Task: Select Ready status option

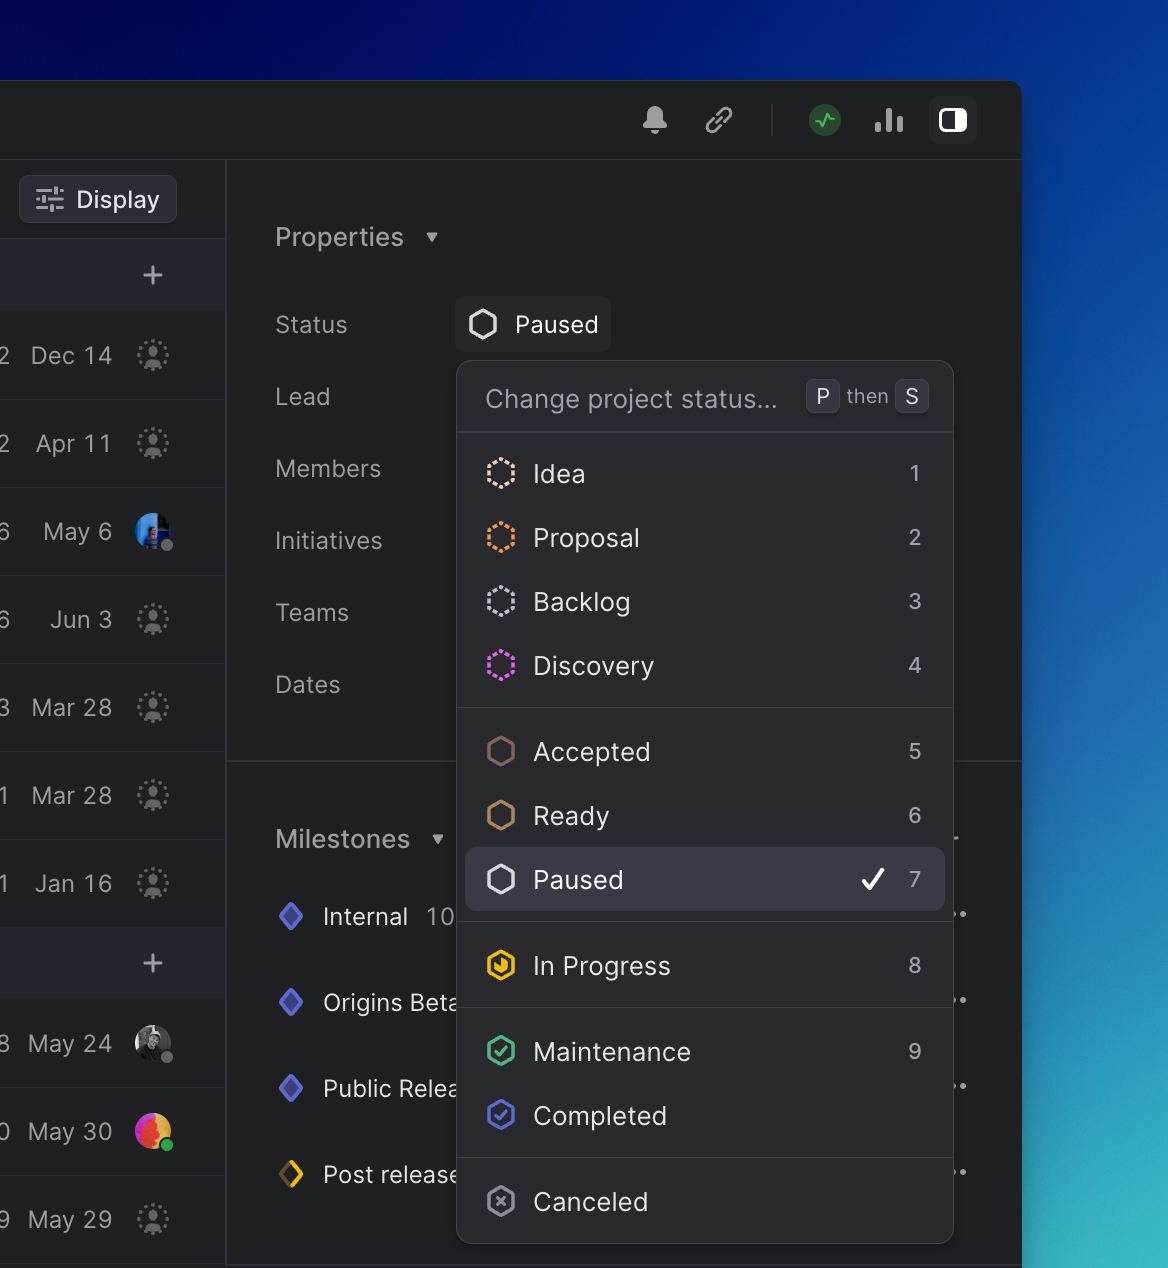Action: [705, 815]
